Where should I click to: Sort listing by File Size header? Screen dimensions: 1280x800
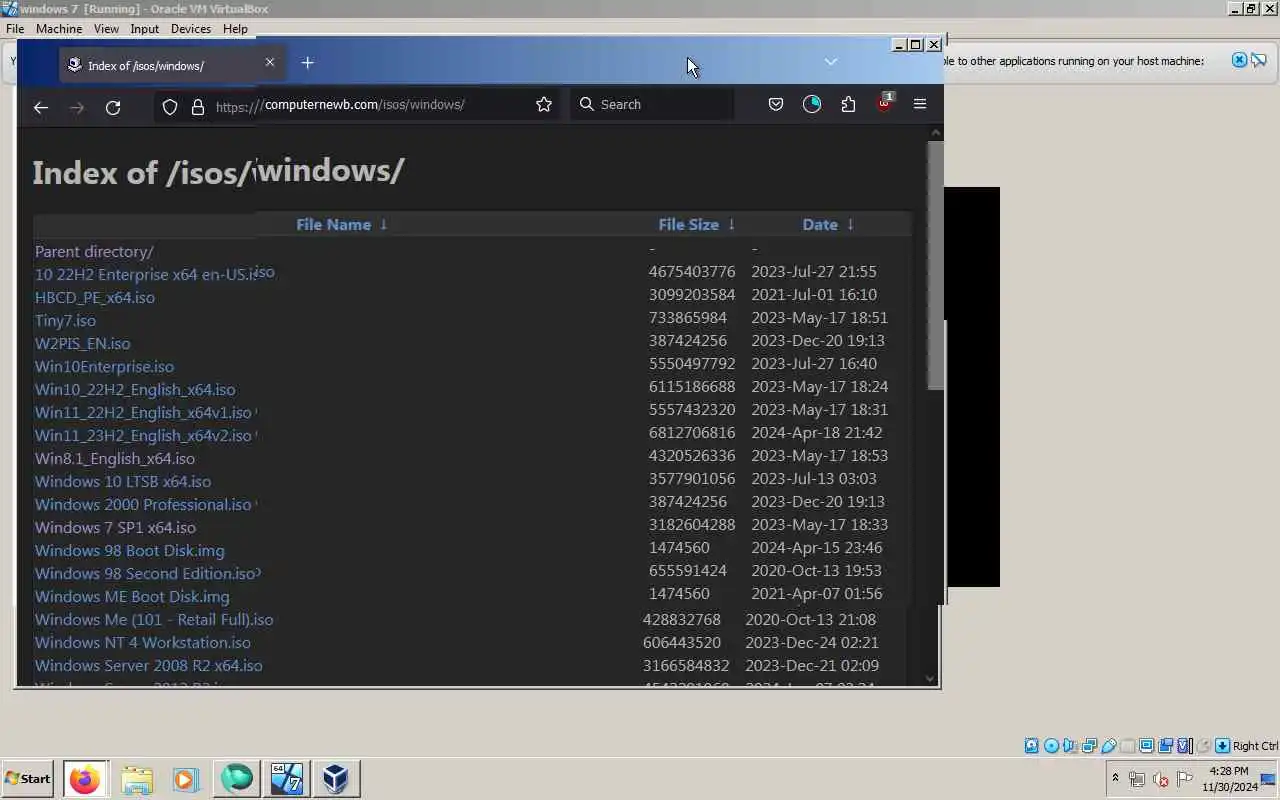click(x=696, y=225)
